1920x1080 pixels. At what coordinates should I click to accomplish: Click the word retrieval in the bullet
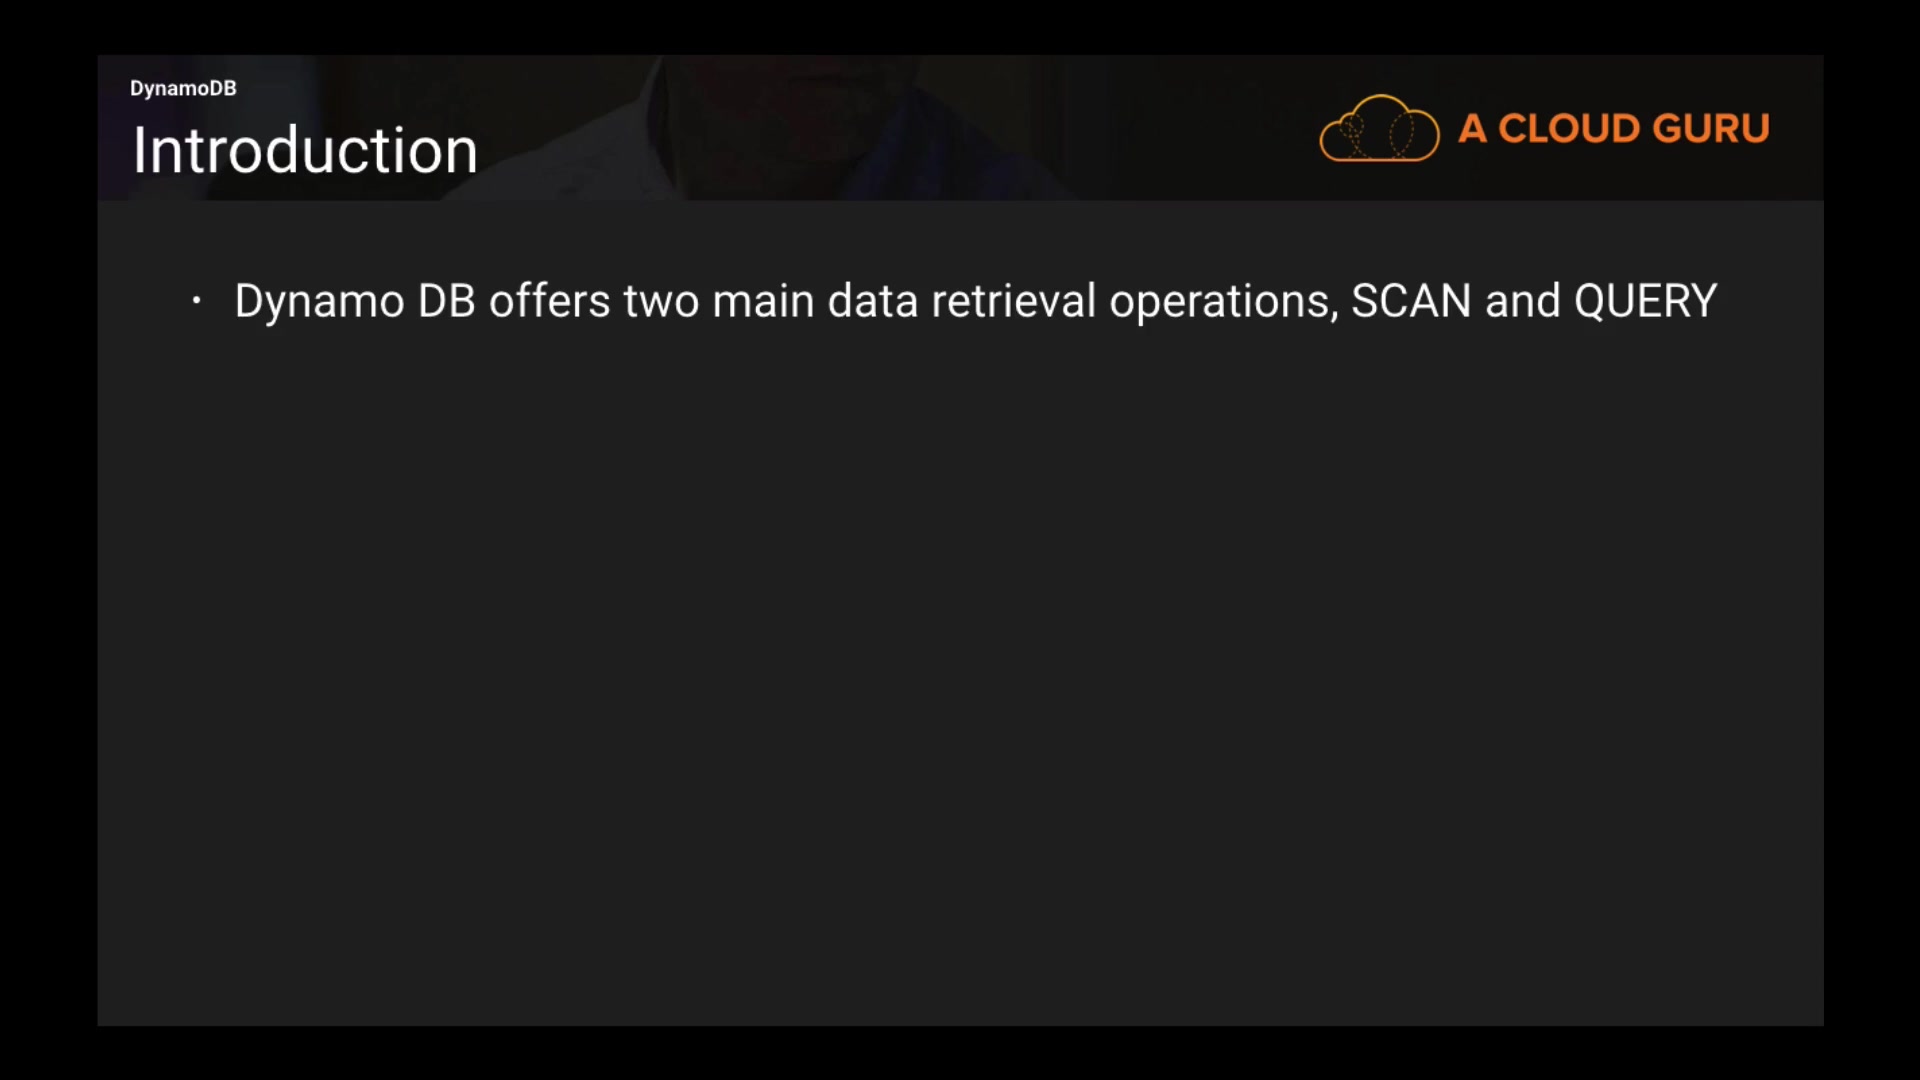(x=1013, y=301)
